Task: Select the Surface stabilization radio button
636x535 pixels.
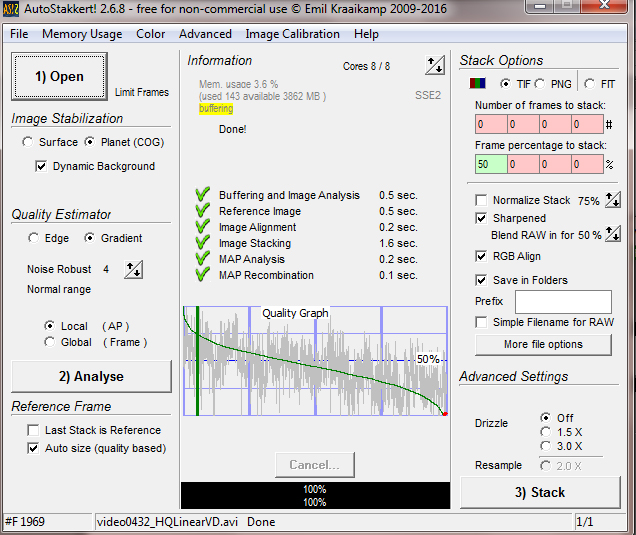Action: point(27,142)
